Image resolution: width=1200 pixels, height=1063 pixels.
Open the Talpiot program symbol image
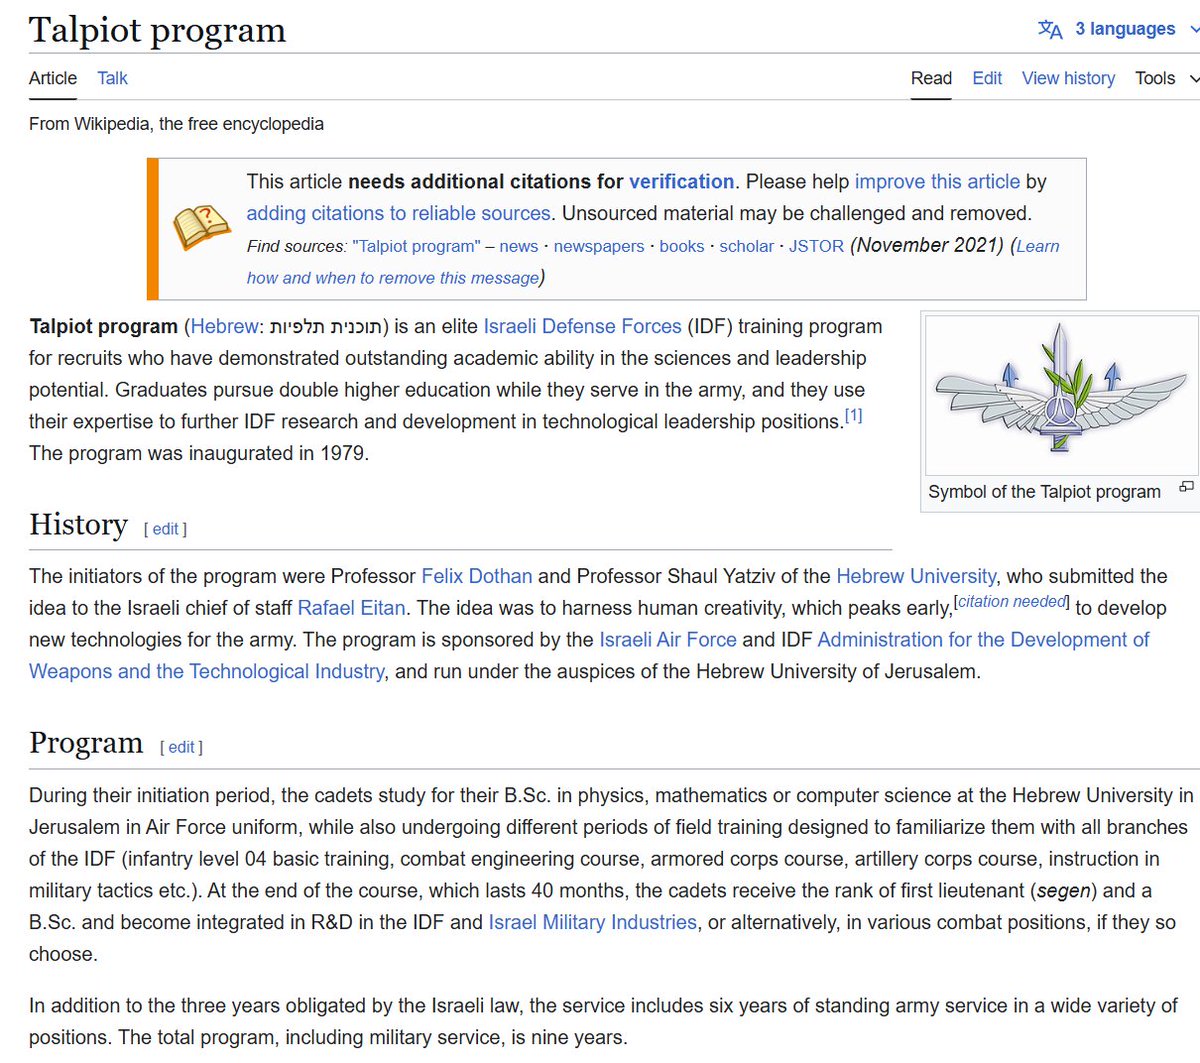tap(1058, 395)
